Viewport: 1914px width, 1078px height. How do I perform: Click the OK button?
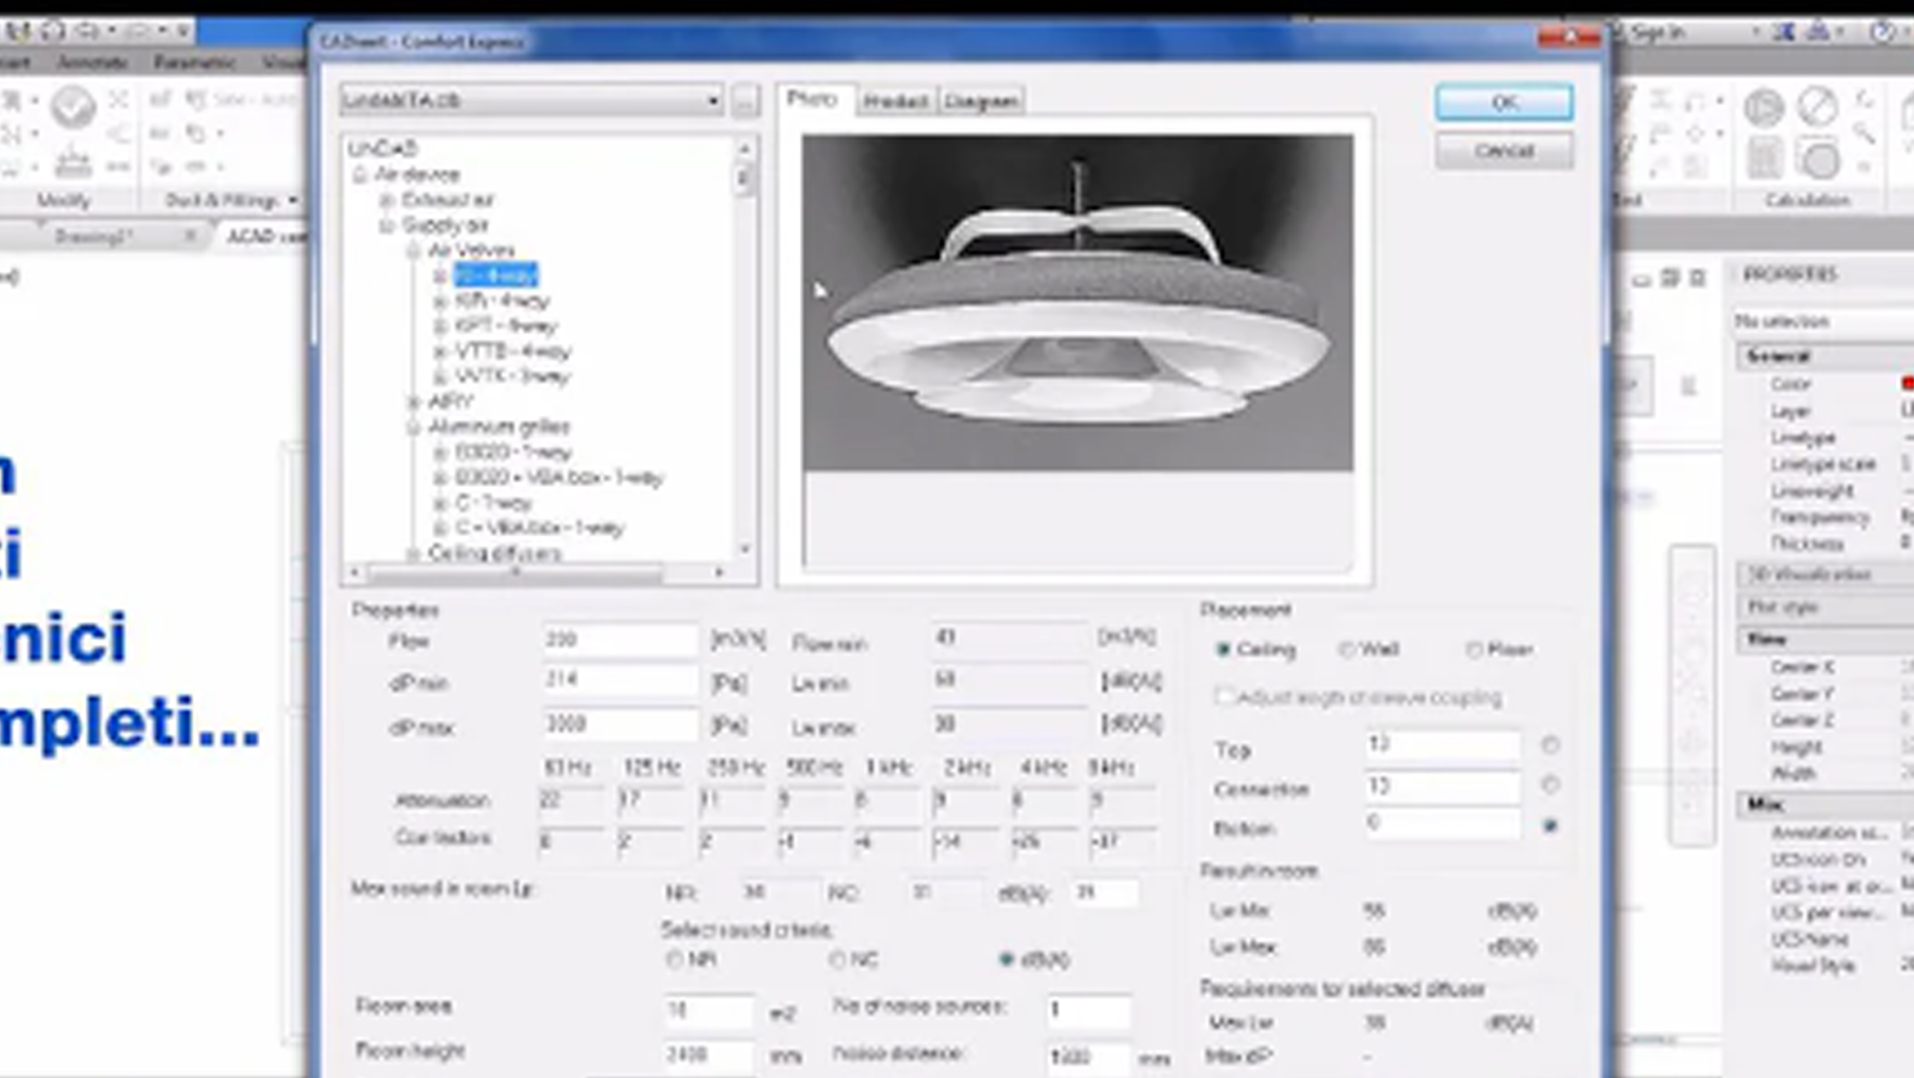(1503, 102)
